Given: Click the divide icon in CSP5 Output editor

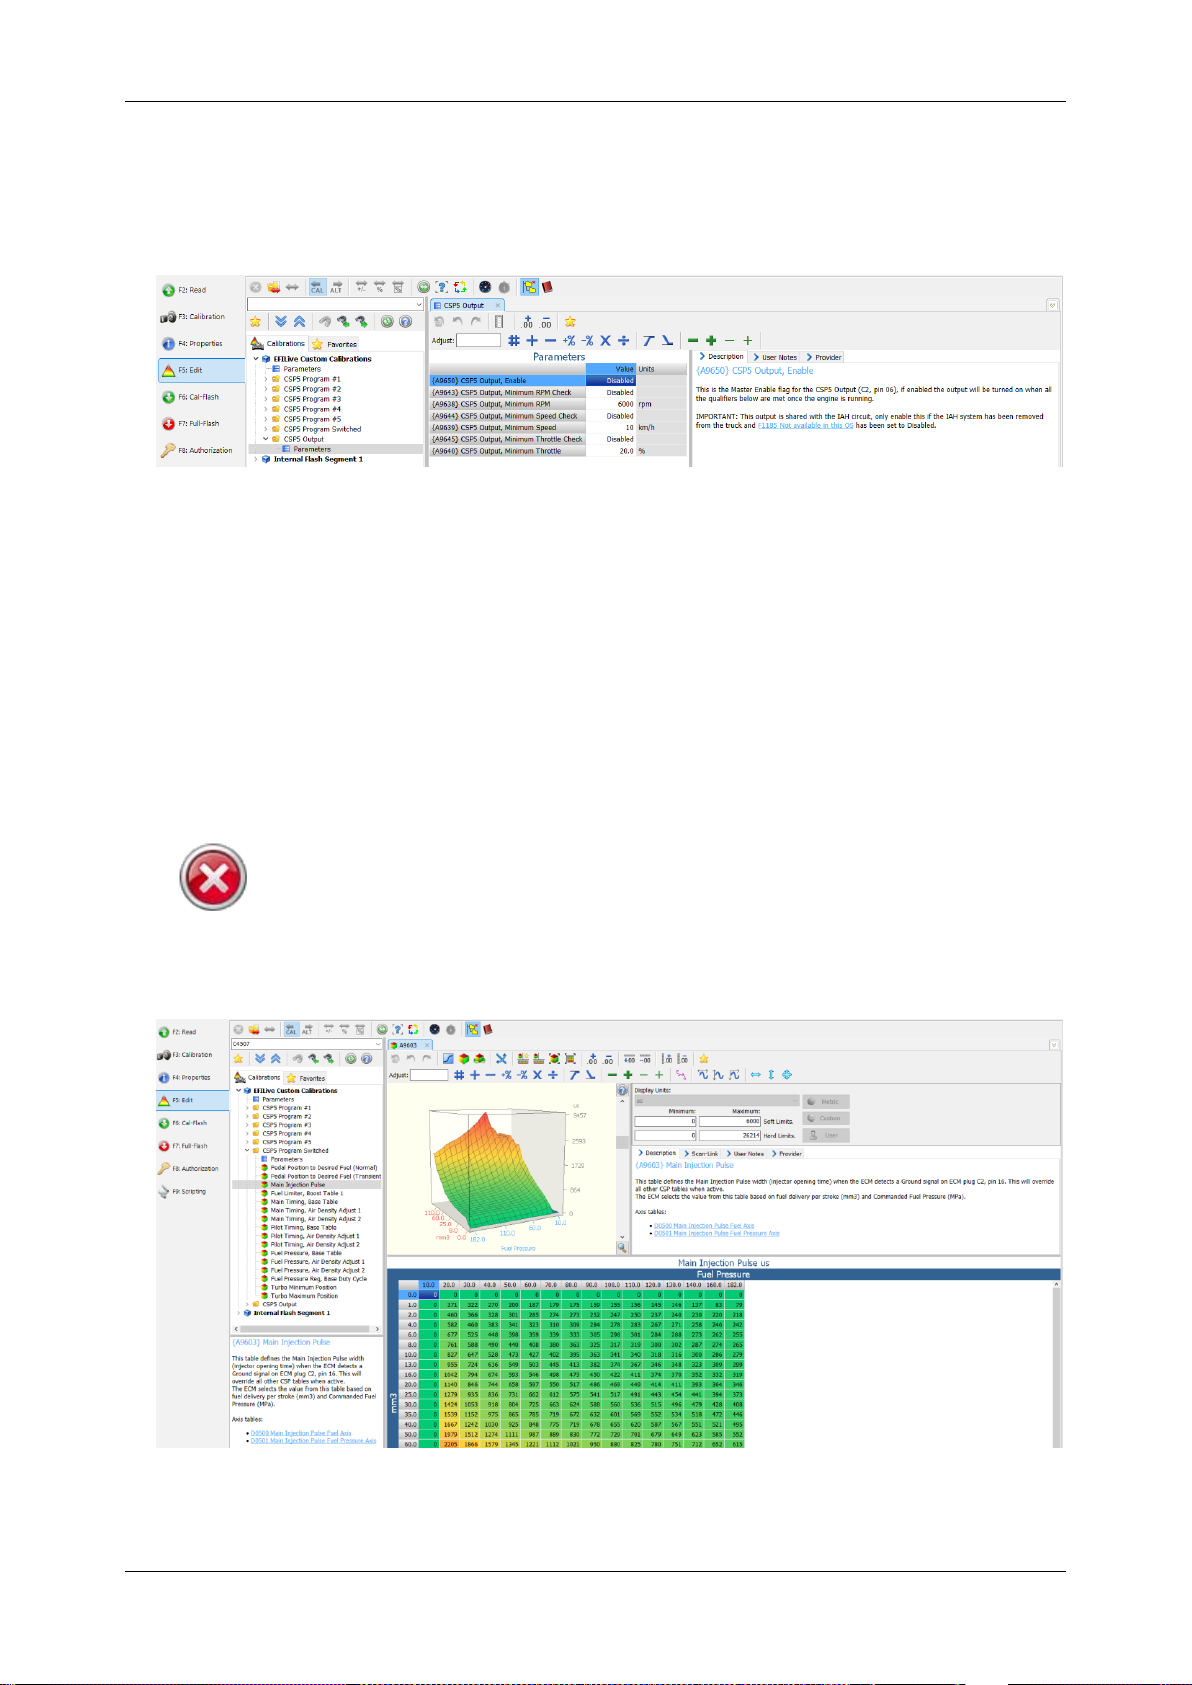Looking at the screenshot, I should coord(623,340).
